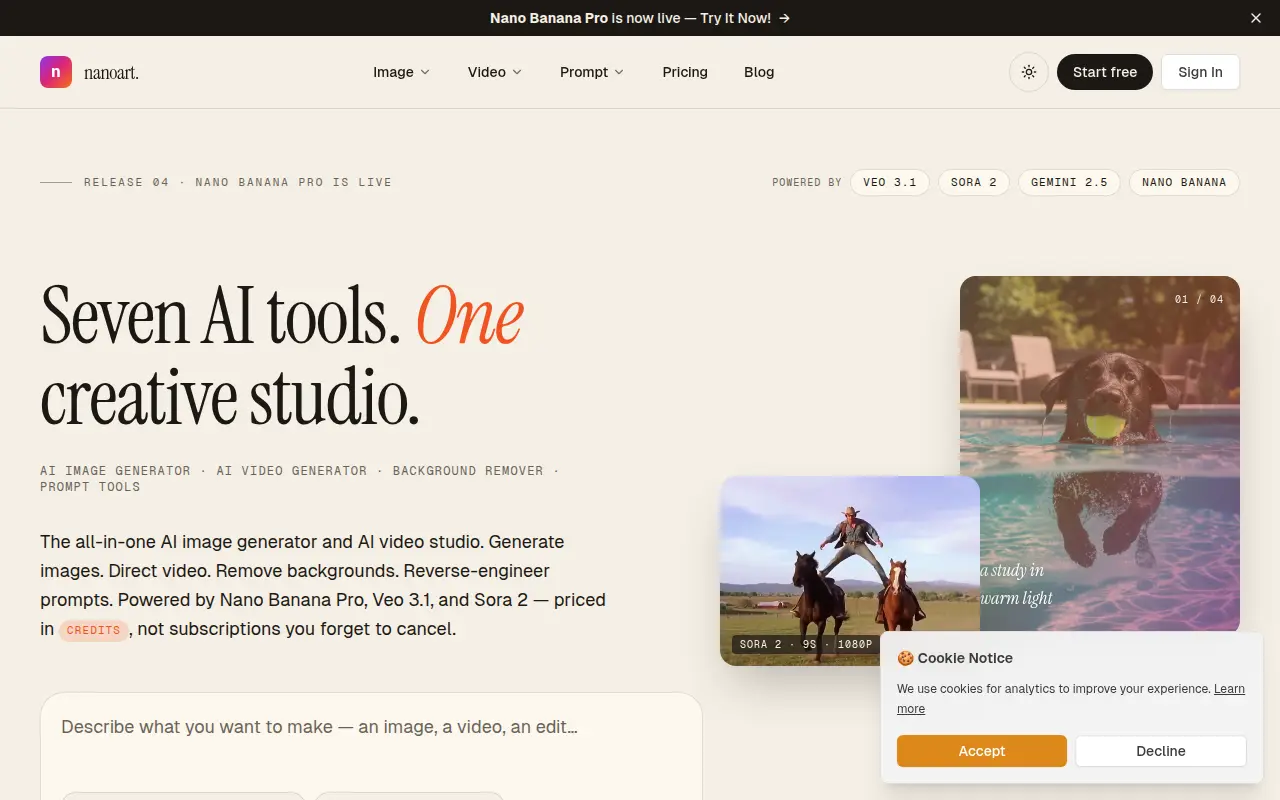Open the Learn more cookie link

click(1071, 699)
